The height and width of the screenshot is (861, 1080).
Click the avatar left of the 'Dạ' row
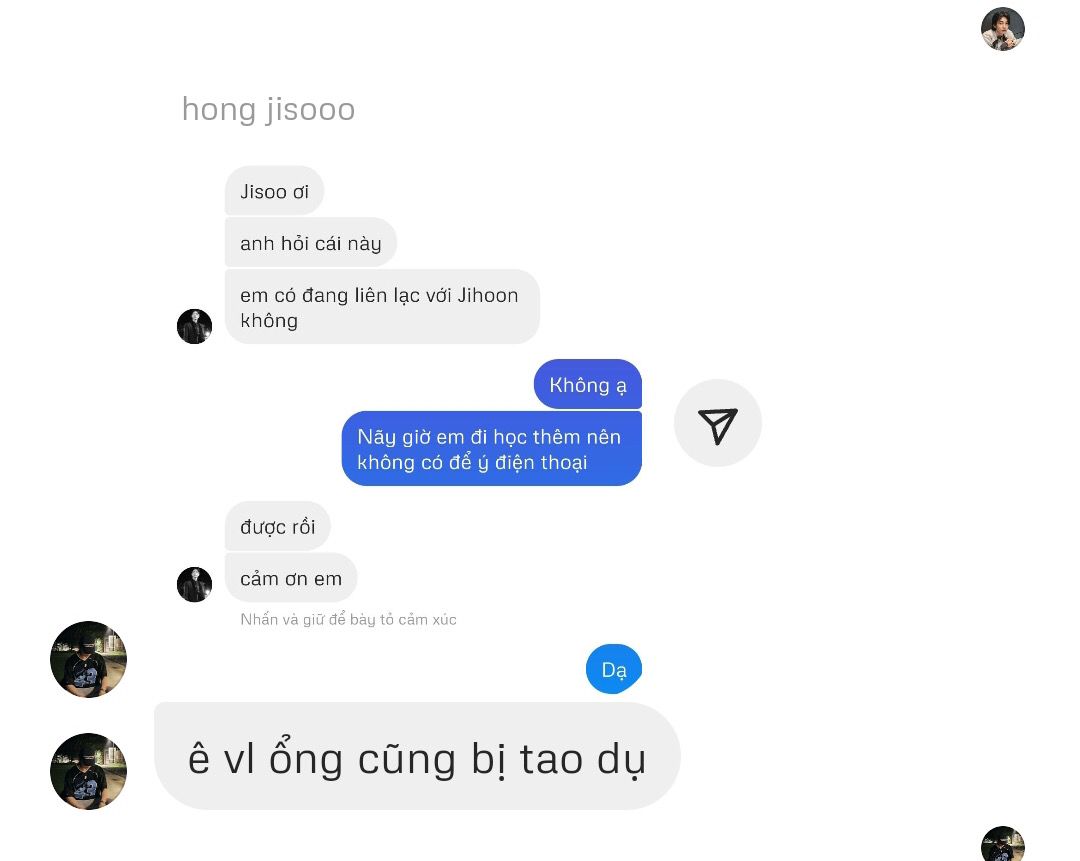click(88, 659)
